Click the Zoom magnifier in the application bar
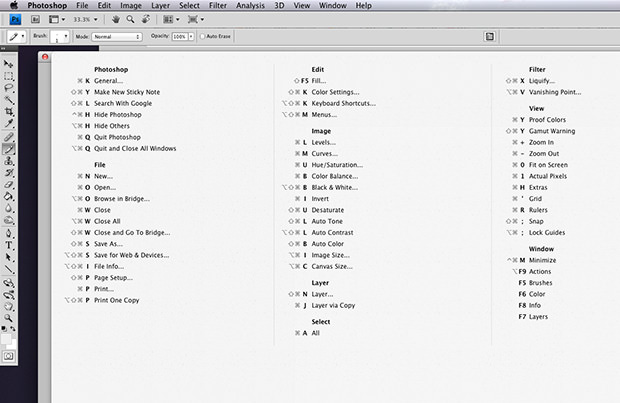Image resolution: width=620 pixels, height=403 pixels. [130, 19]
